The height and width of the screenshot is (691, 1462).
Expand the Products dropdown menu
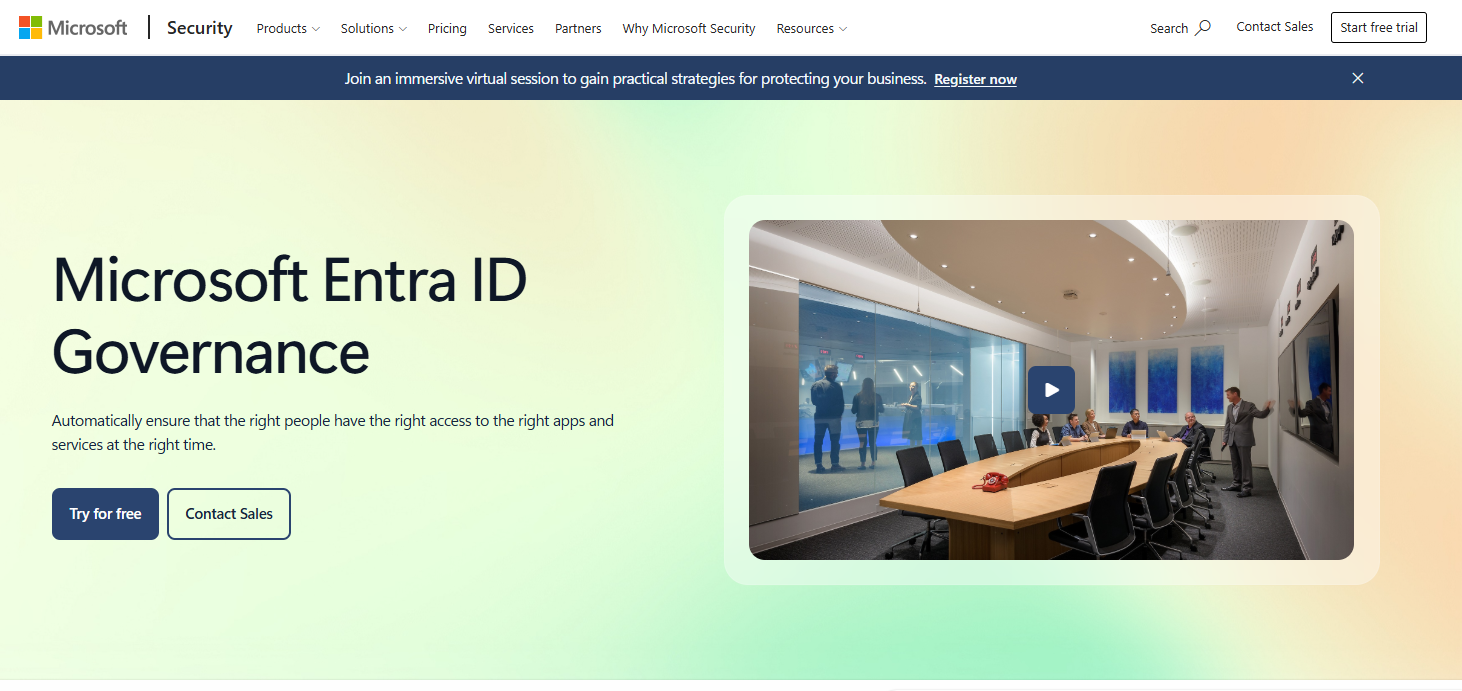pyautogui.click(x=288, y=28)
